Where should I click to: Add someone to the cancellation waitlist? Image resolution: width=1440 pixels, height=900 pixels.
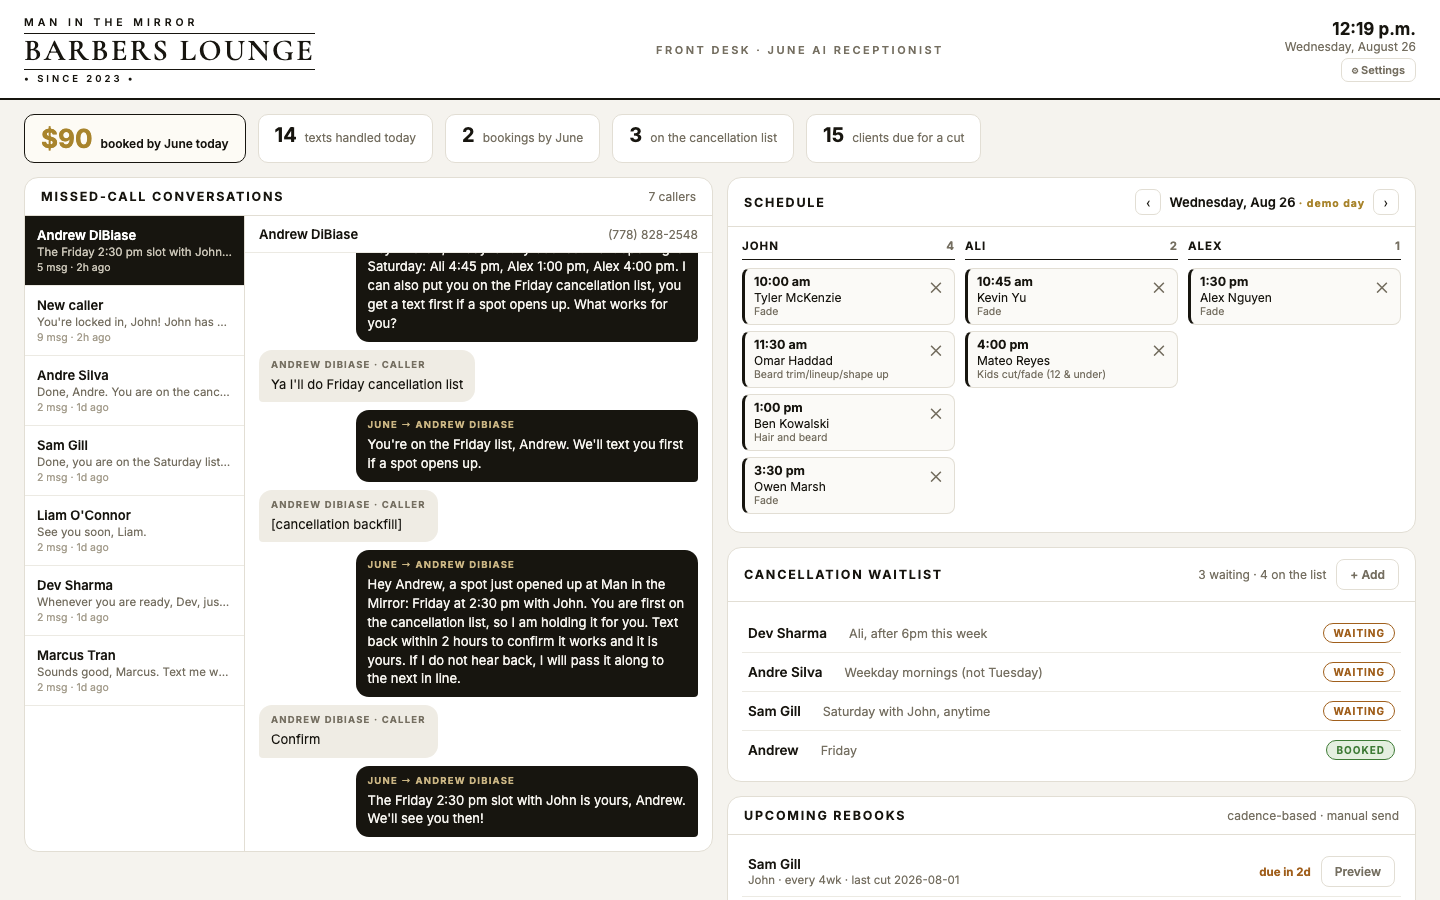pos(1367,575)
